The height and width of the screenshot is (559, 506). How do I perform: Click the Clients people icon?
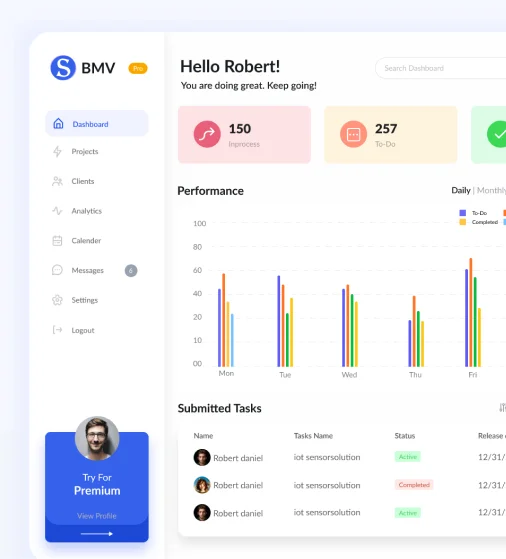point(57,181)
